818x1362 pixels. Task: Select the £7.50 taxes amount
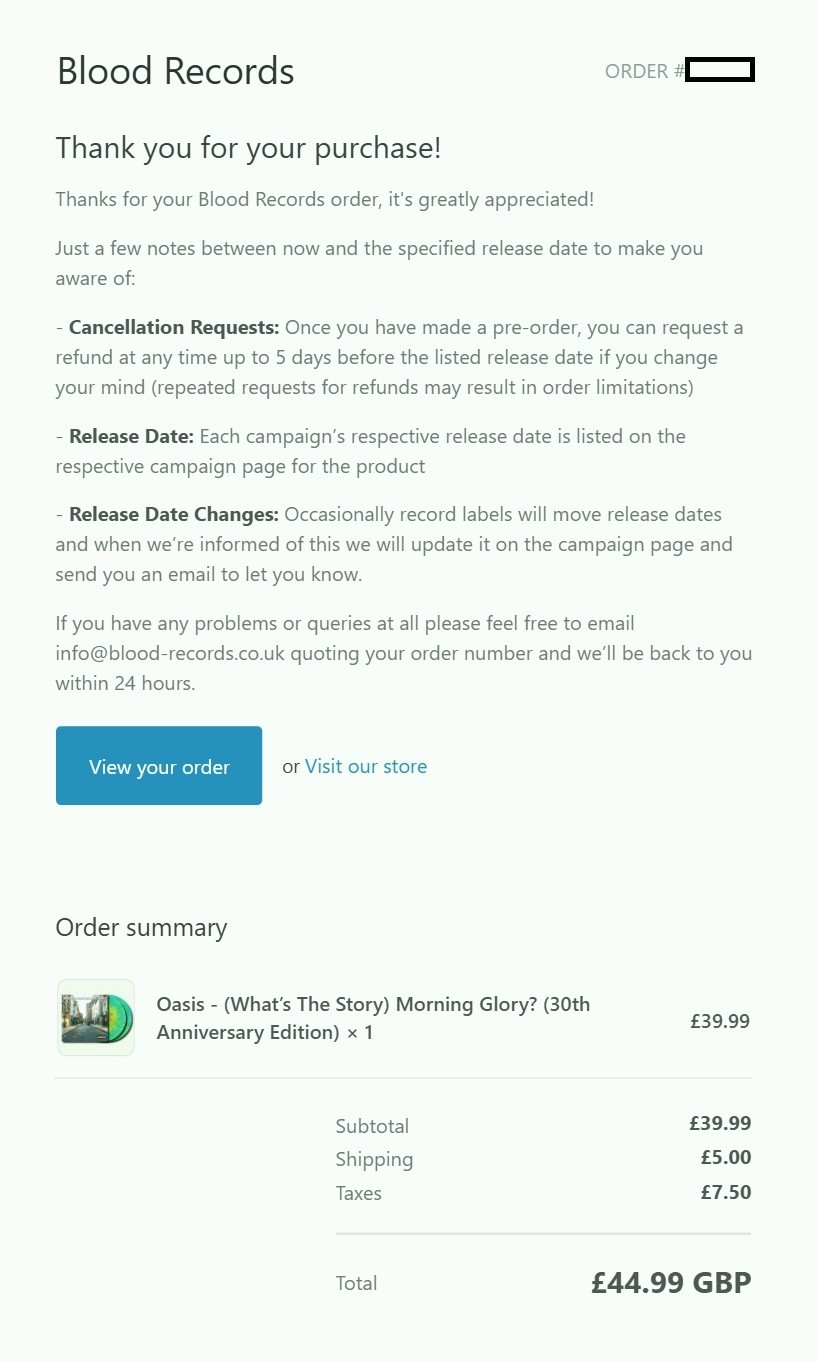pos(726,1192)
